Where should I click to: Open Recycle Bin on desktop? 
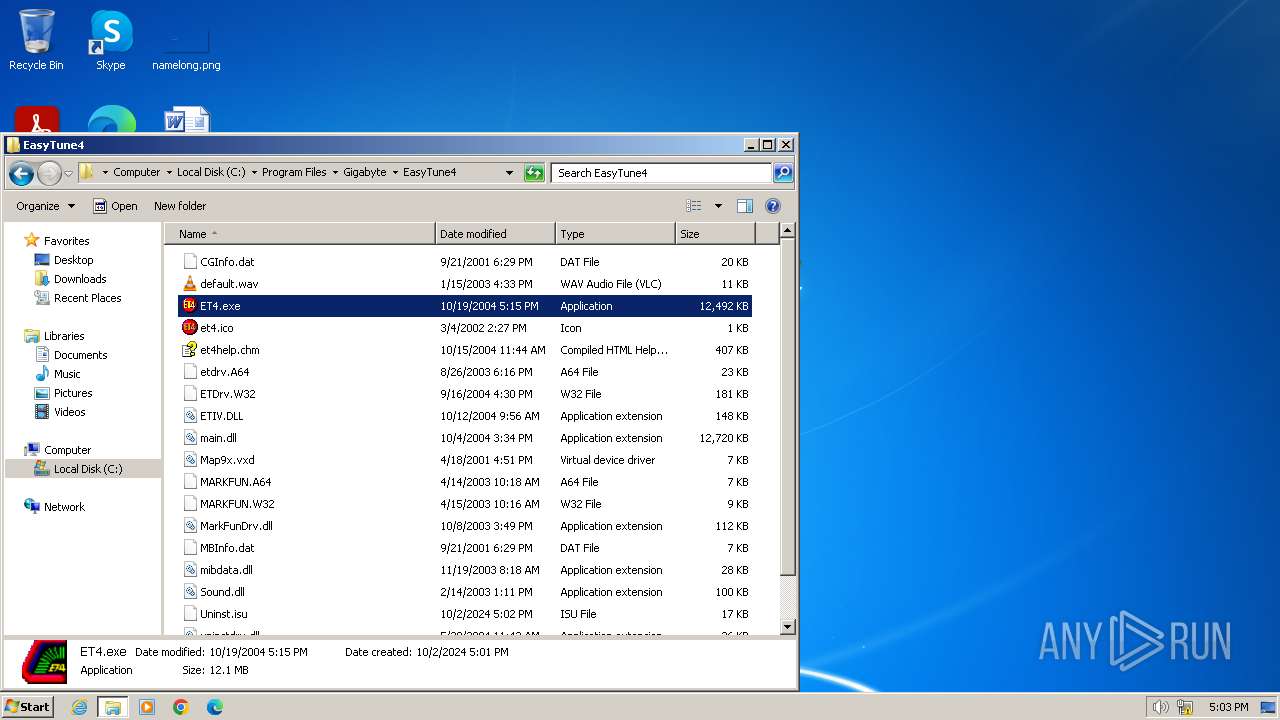[36, 40]
